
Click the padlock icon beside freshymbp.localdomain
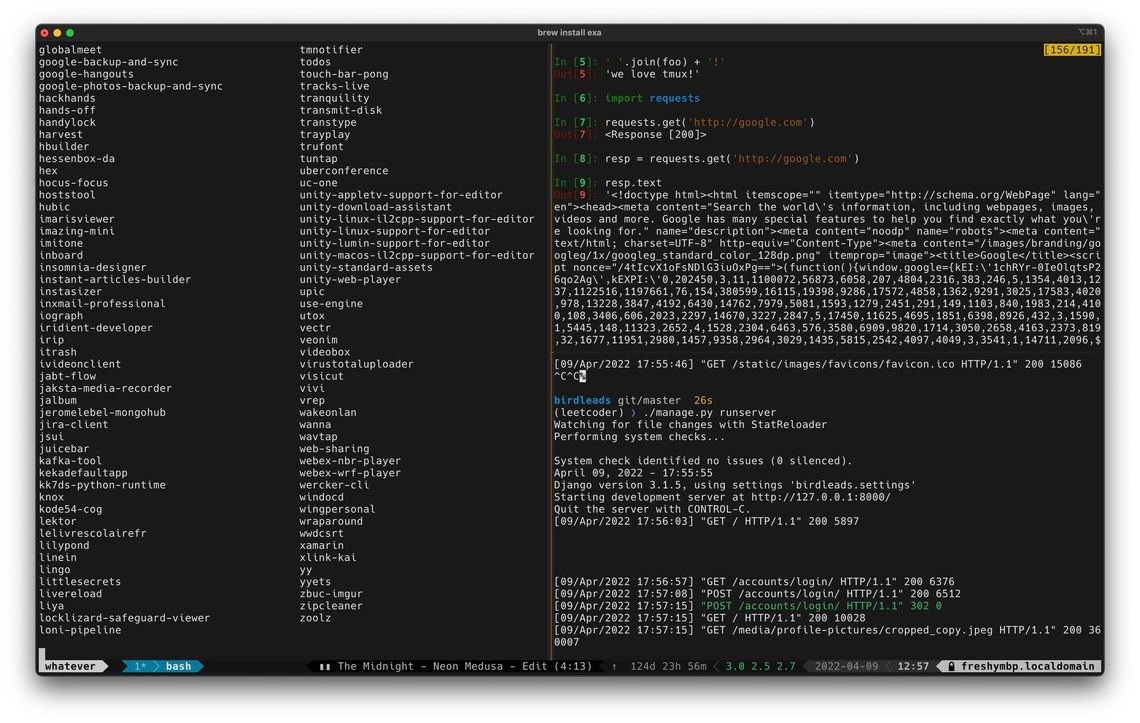(x=951, y=666)
